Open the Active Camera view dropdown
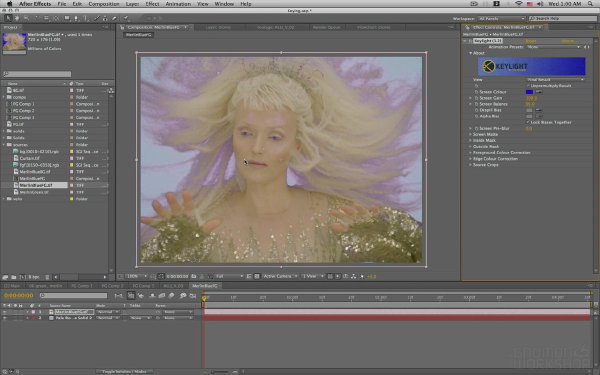 (280, 276)
